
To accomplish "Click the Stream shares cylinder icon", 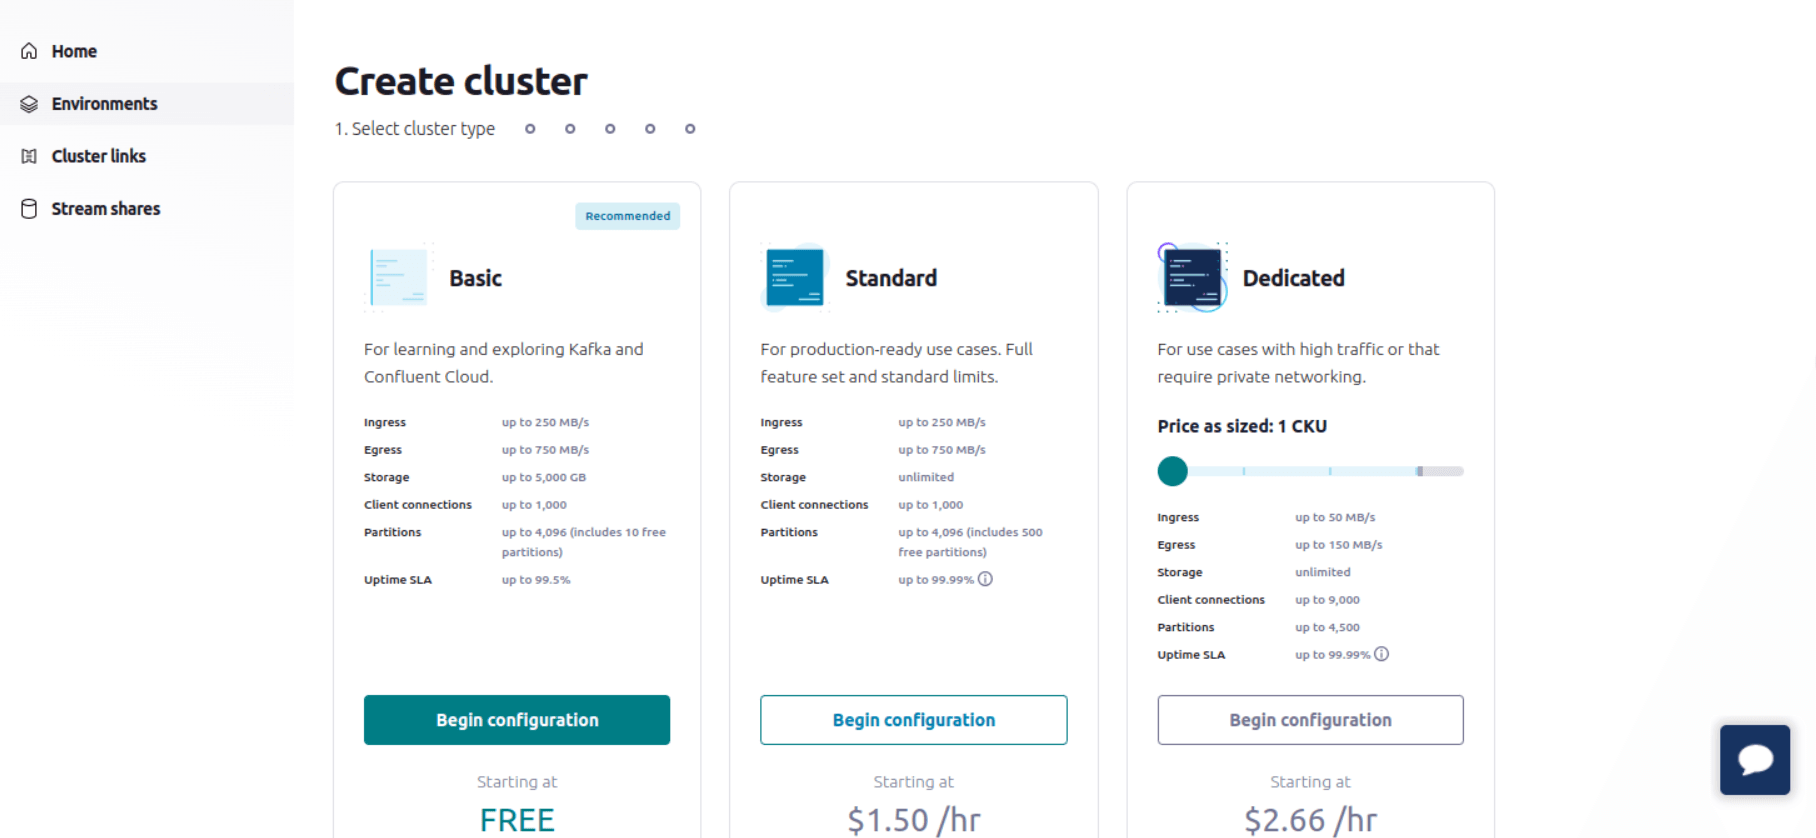I will [29, 209].
